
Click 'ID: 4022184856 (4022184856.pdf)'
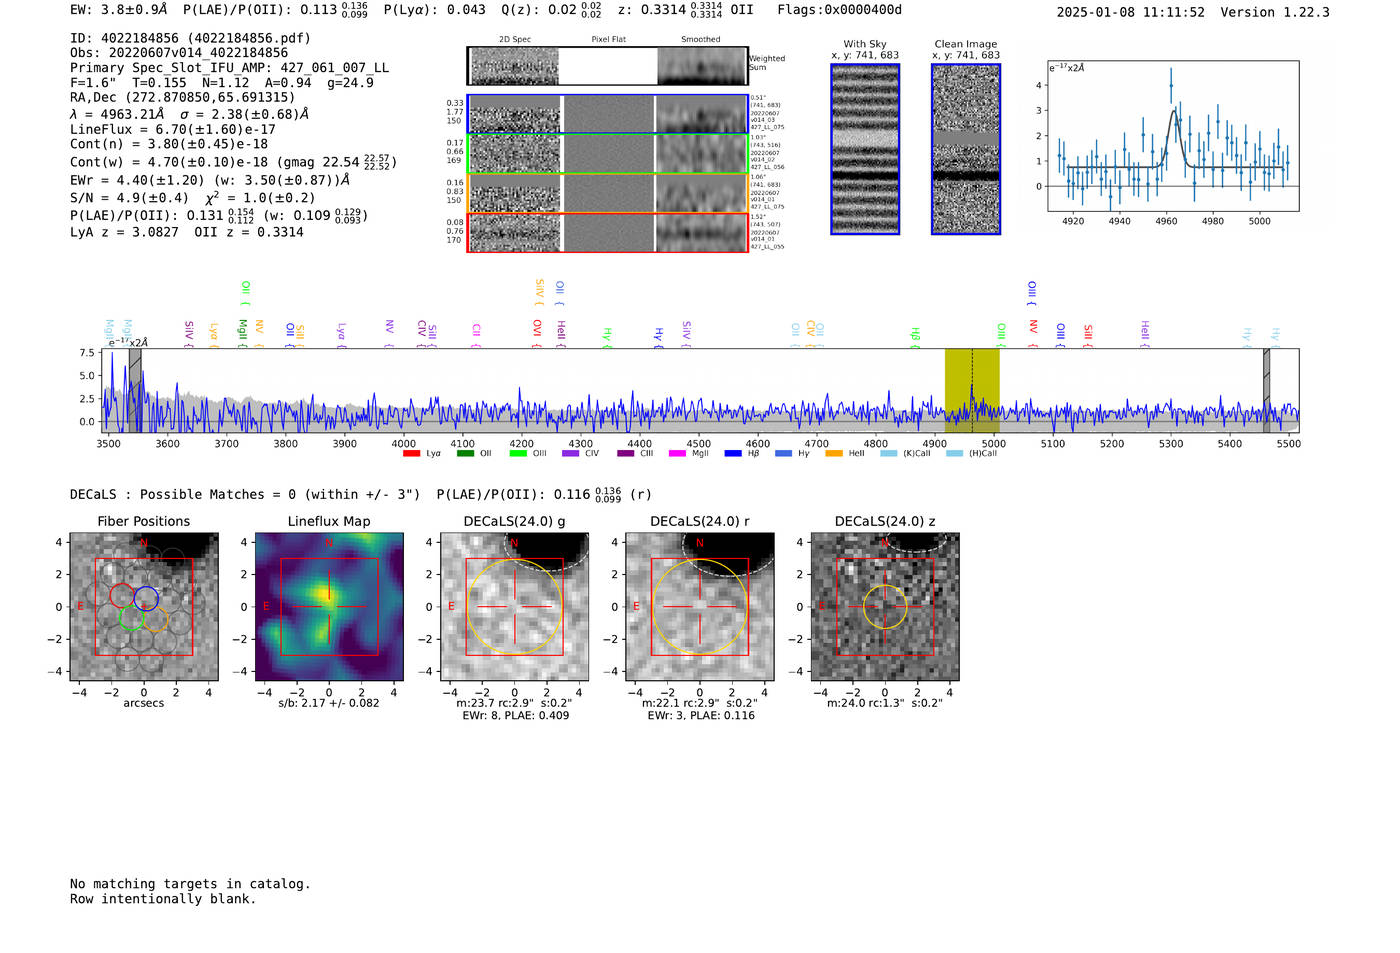tap(190, 38)
